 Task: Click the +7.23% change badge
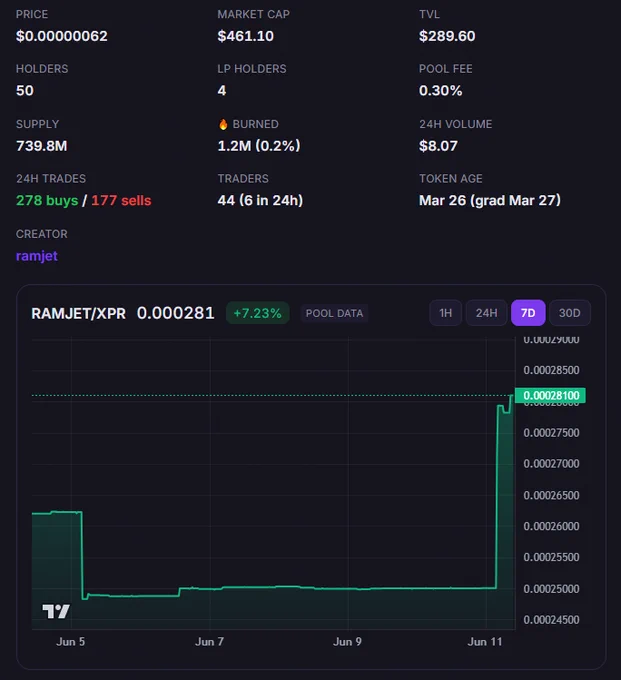pyautogui.click(x=258, y=313)
